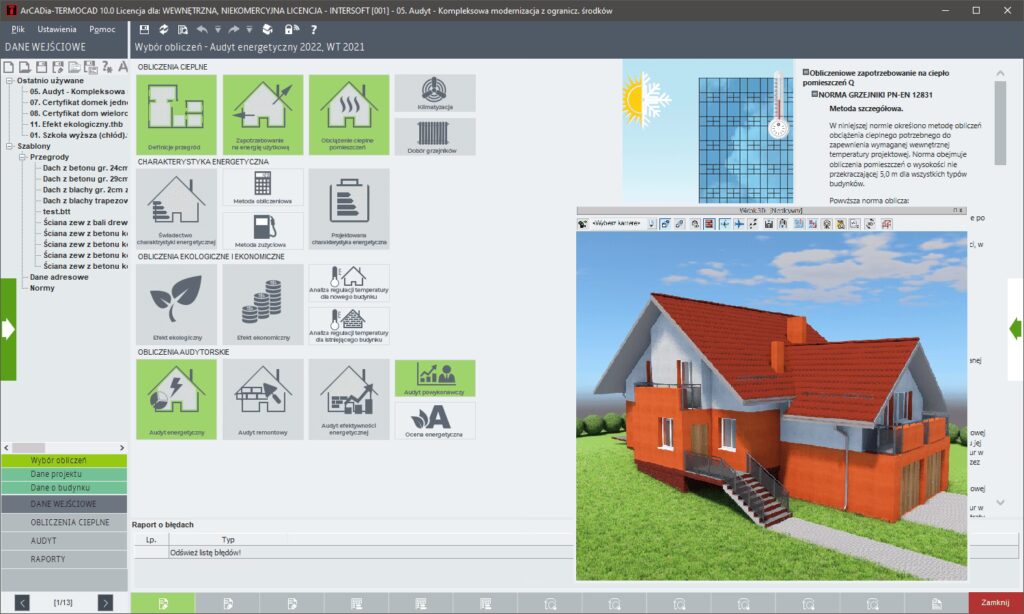Click the save floppy icon in top toolbar
Image resolution: width=1024 pixels, height=614 pixels.
pyautogui.click(x=145, y=30)
